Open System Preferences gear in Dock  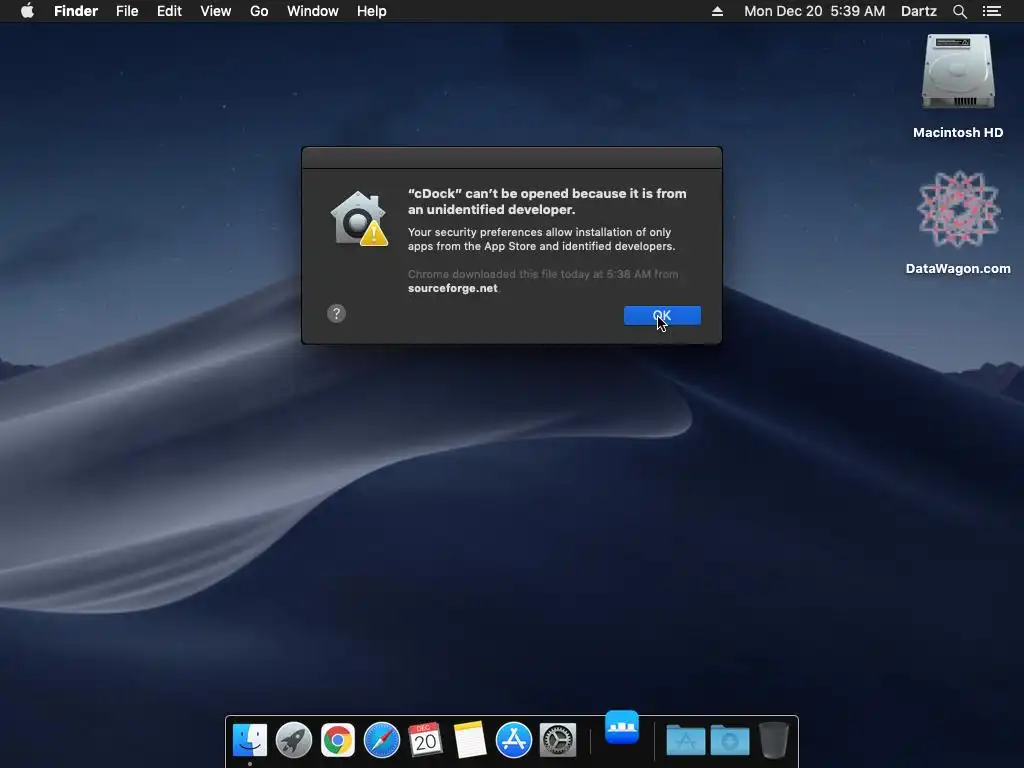pos(558,740)
